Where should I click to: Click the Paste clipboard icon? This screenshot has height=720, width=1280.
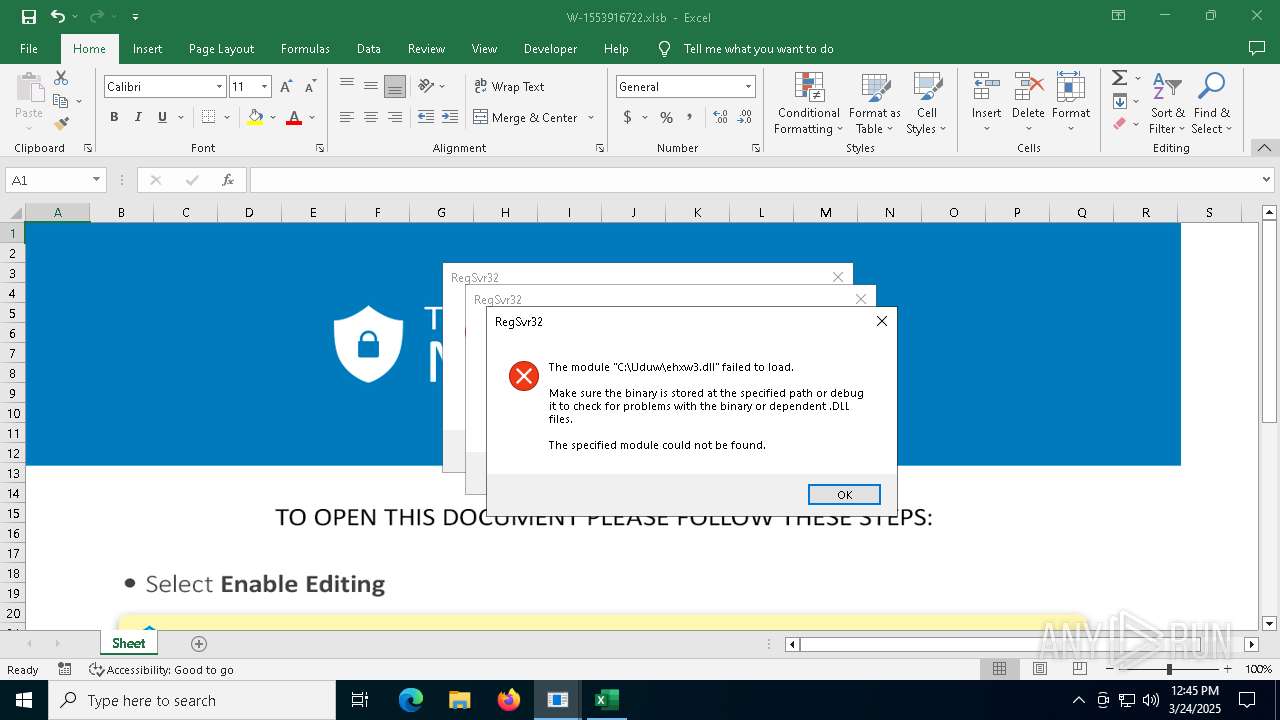coord(29,88)
